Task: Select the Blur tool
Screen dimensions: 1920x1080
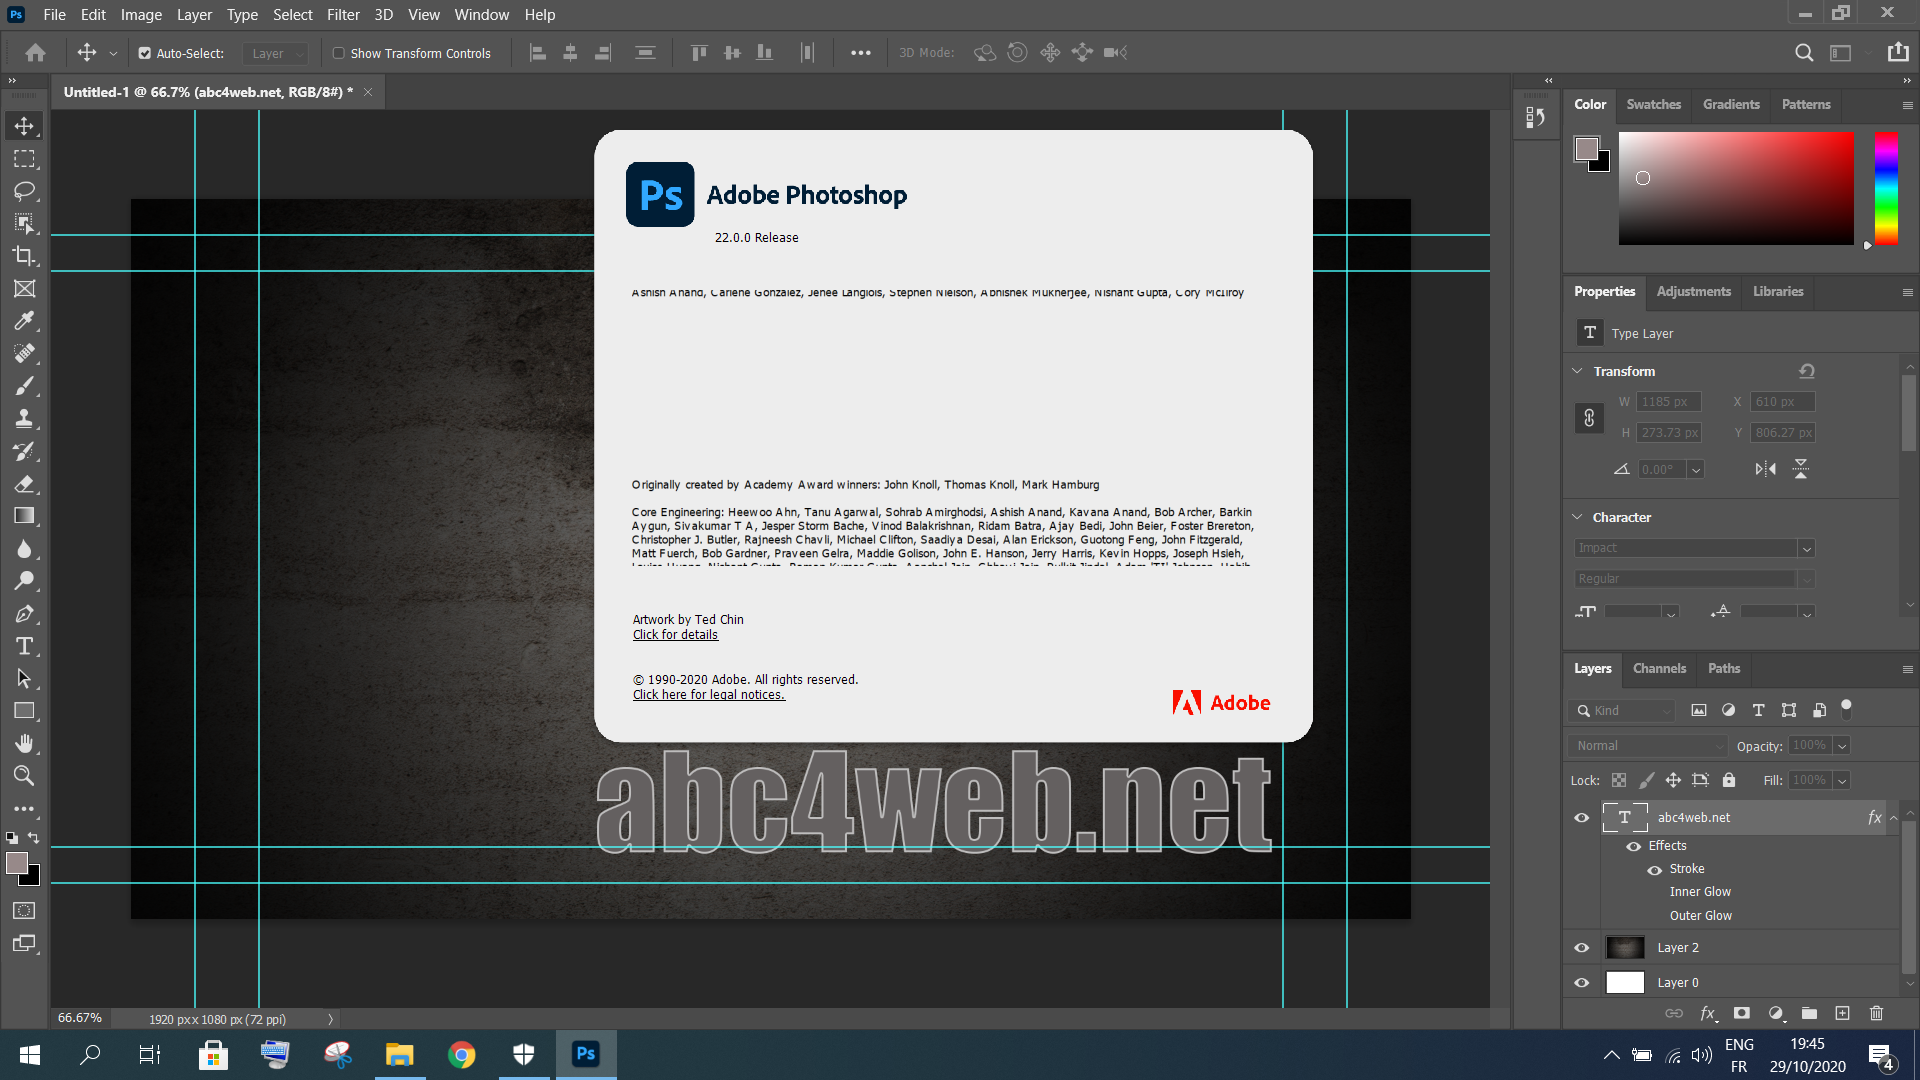Action: click(x=24, y=549)
